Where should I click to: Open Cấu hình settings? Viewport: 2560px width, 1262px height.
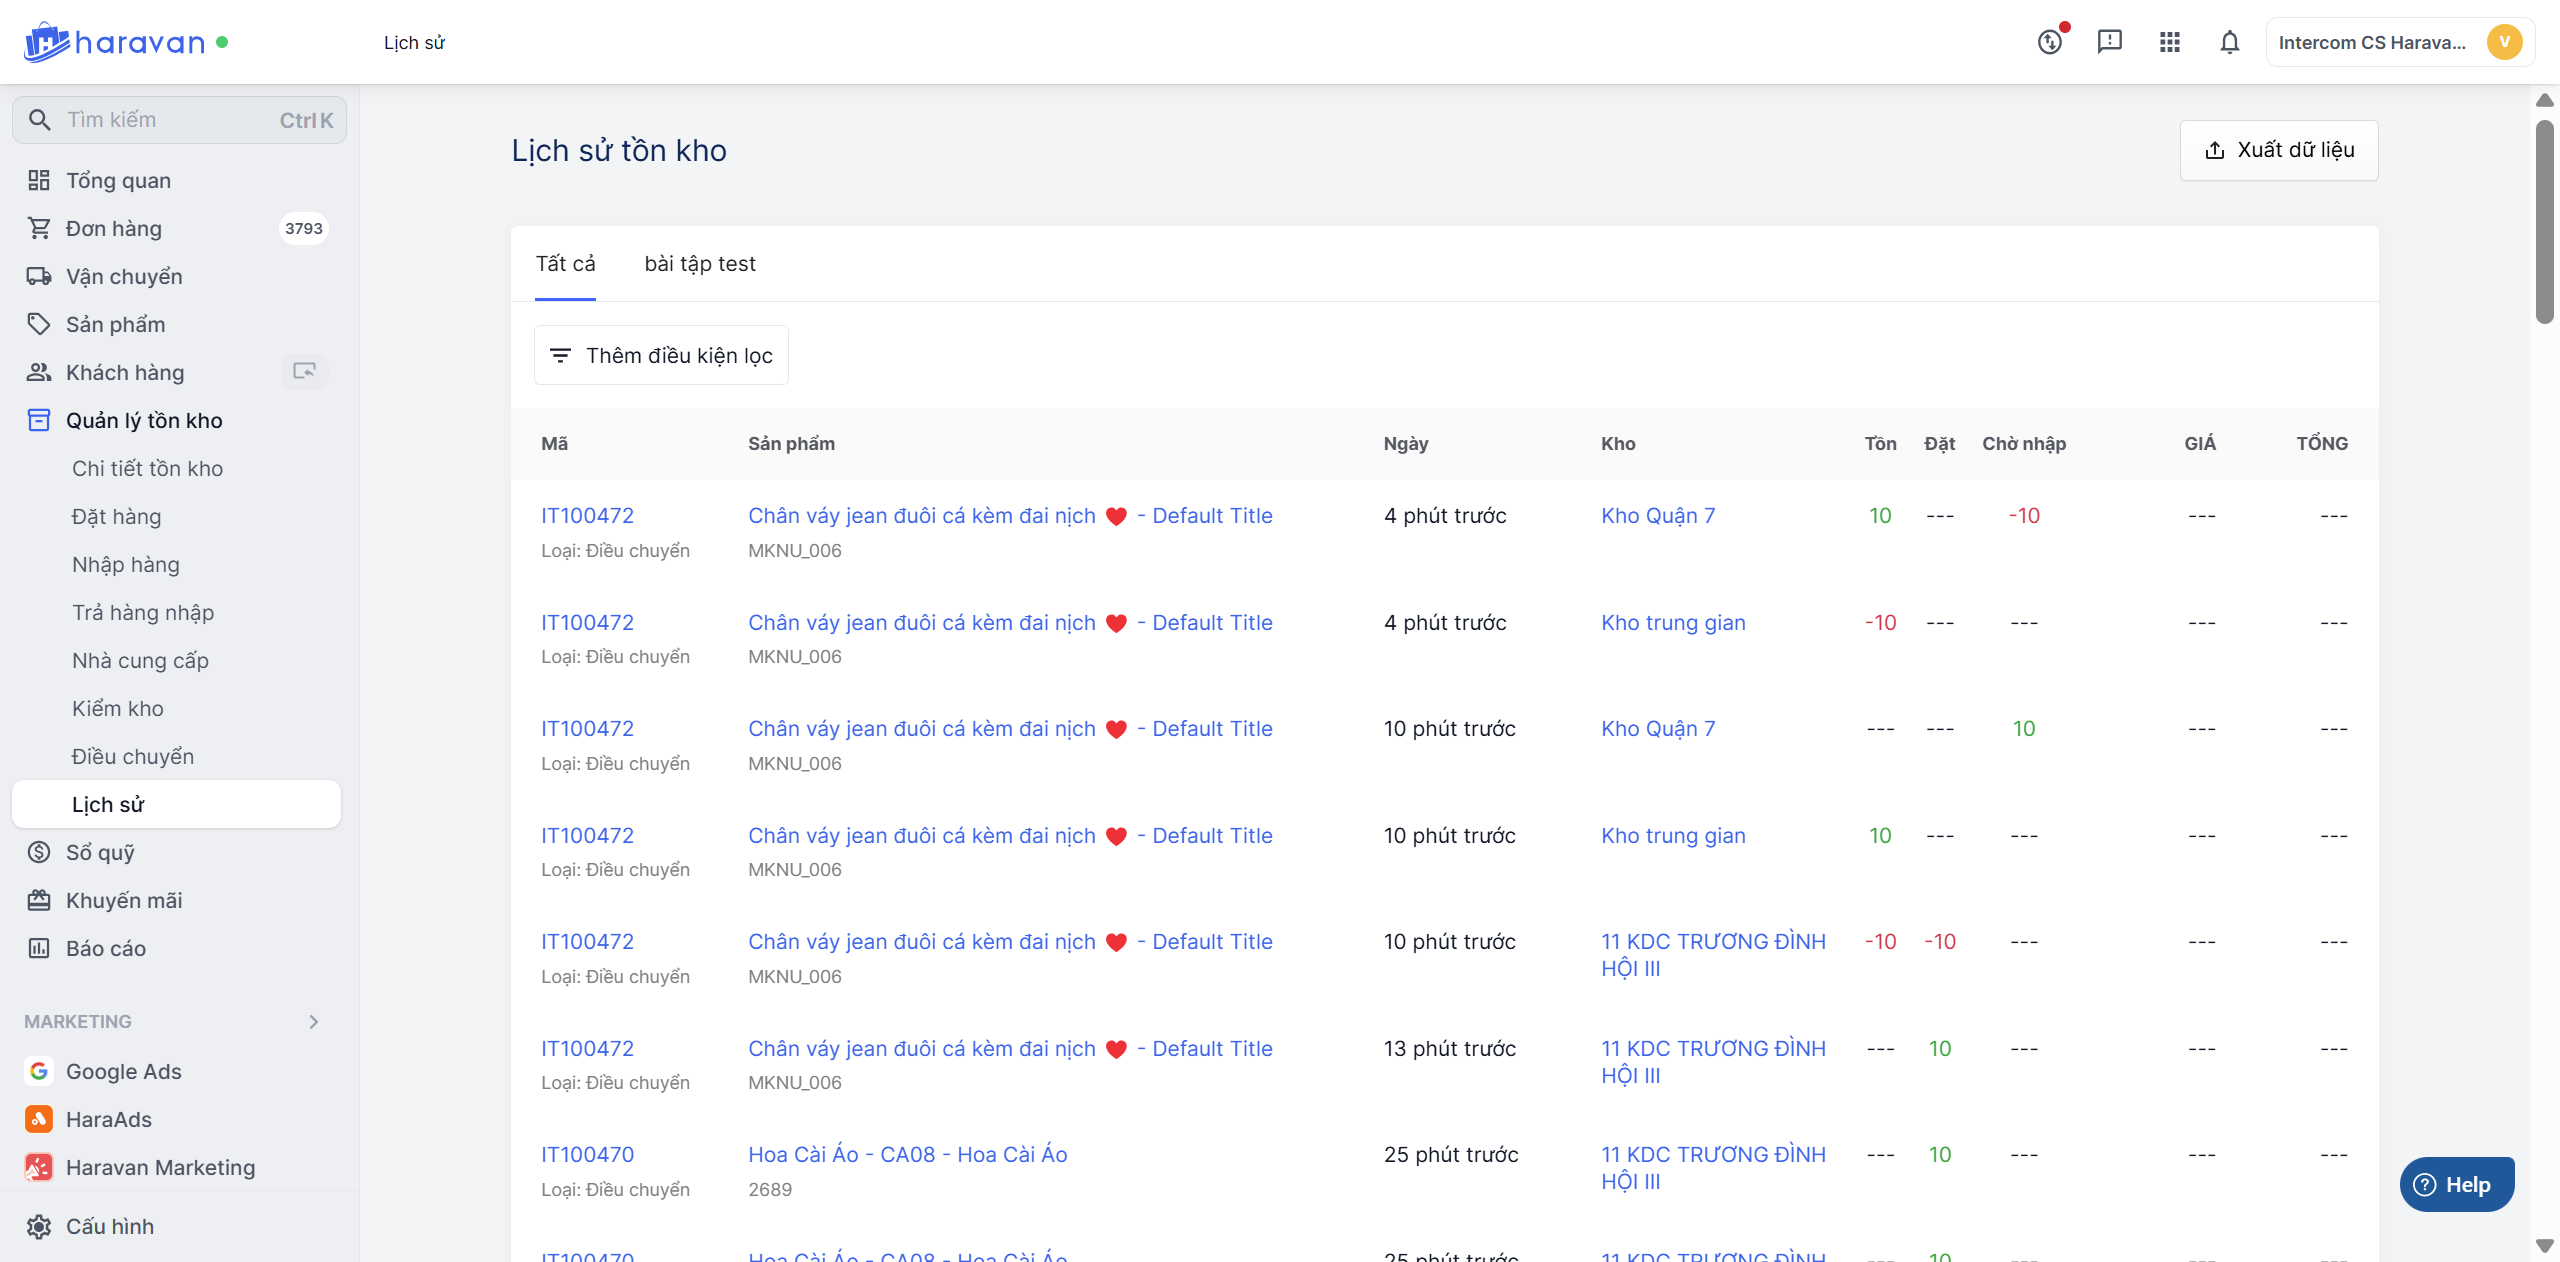coord(110,1226)
